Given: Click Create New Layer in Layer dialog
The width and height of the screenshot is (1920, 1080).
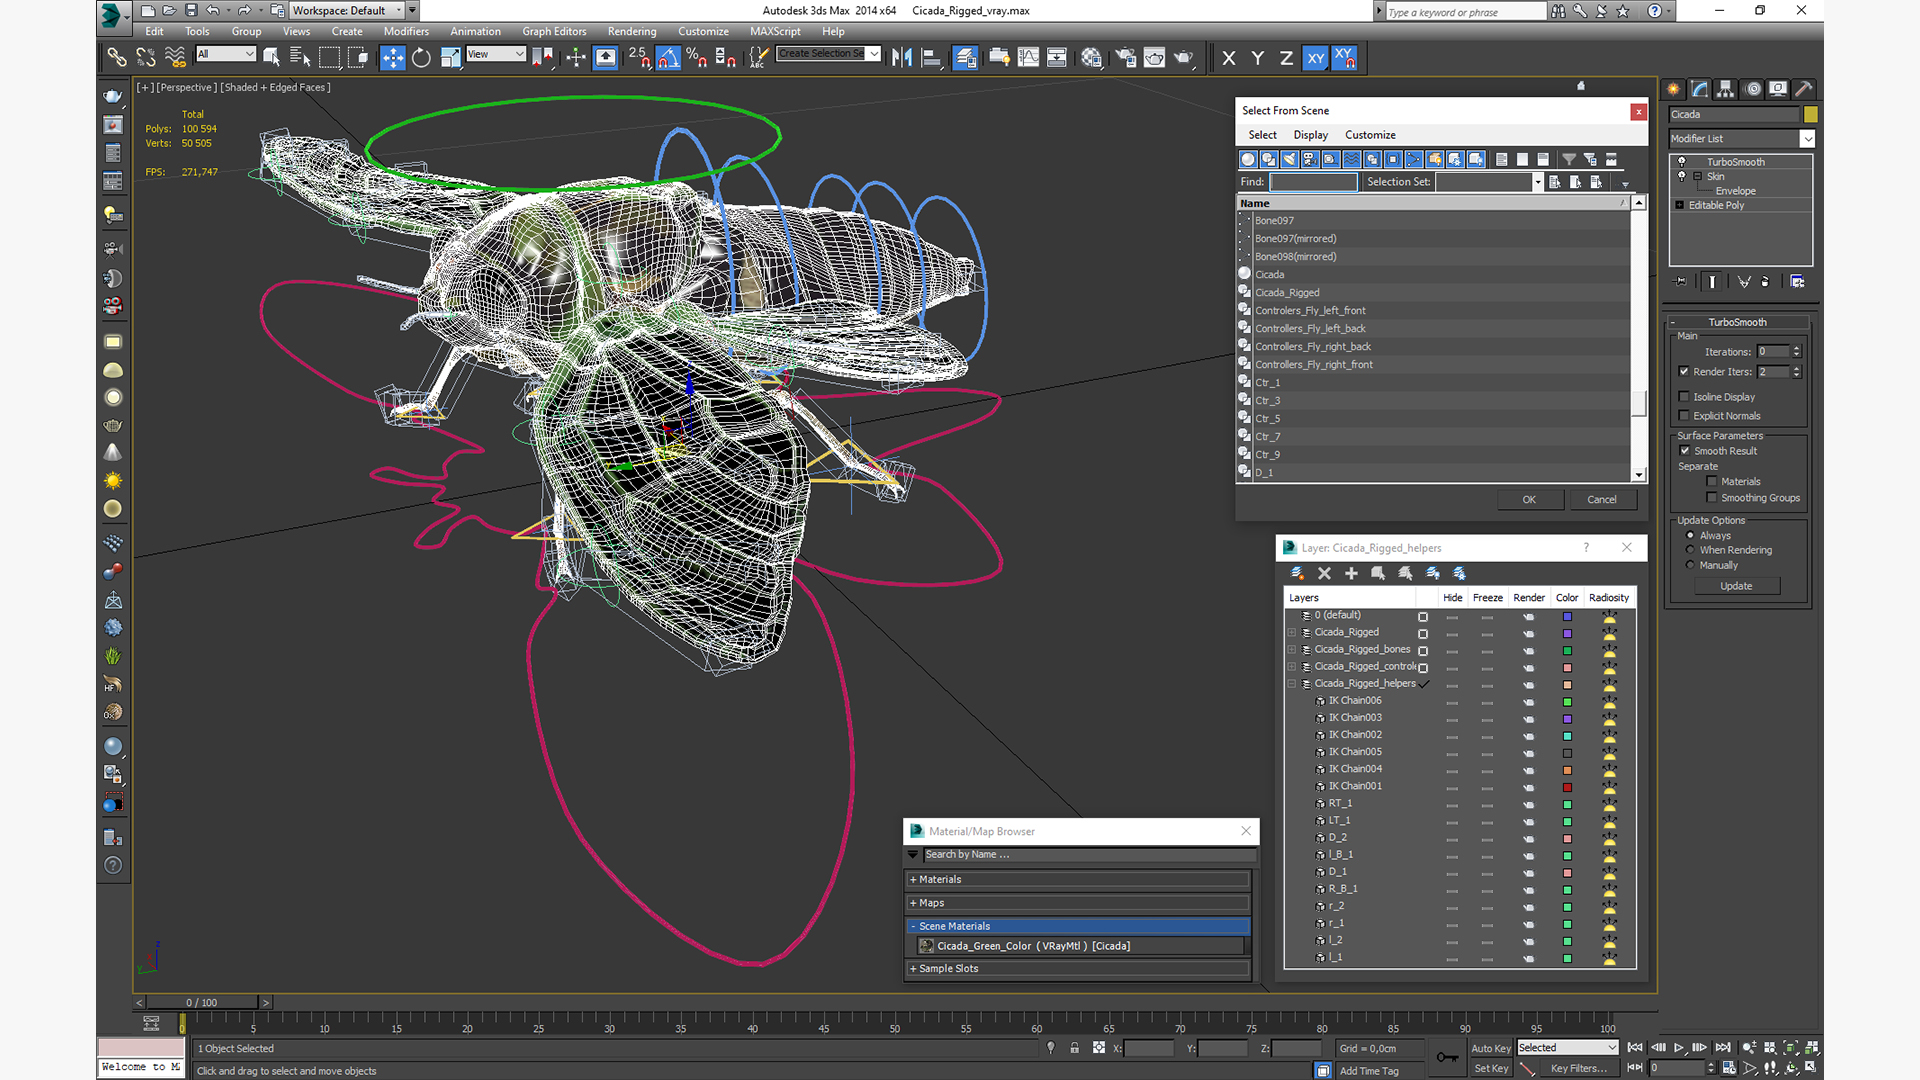Looking at the screenshot, I should click(x=1297, y=573).
